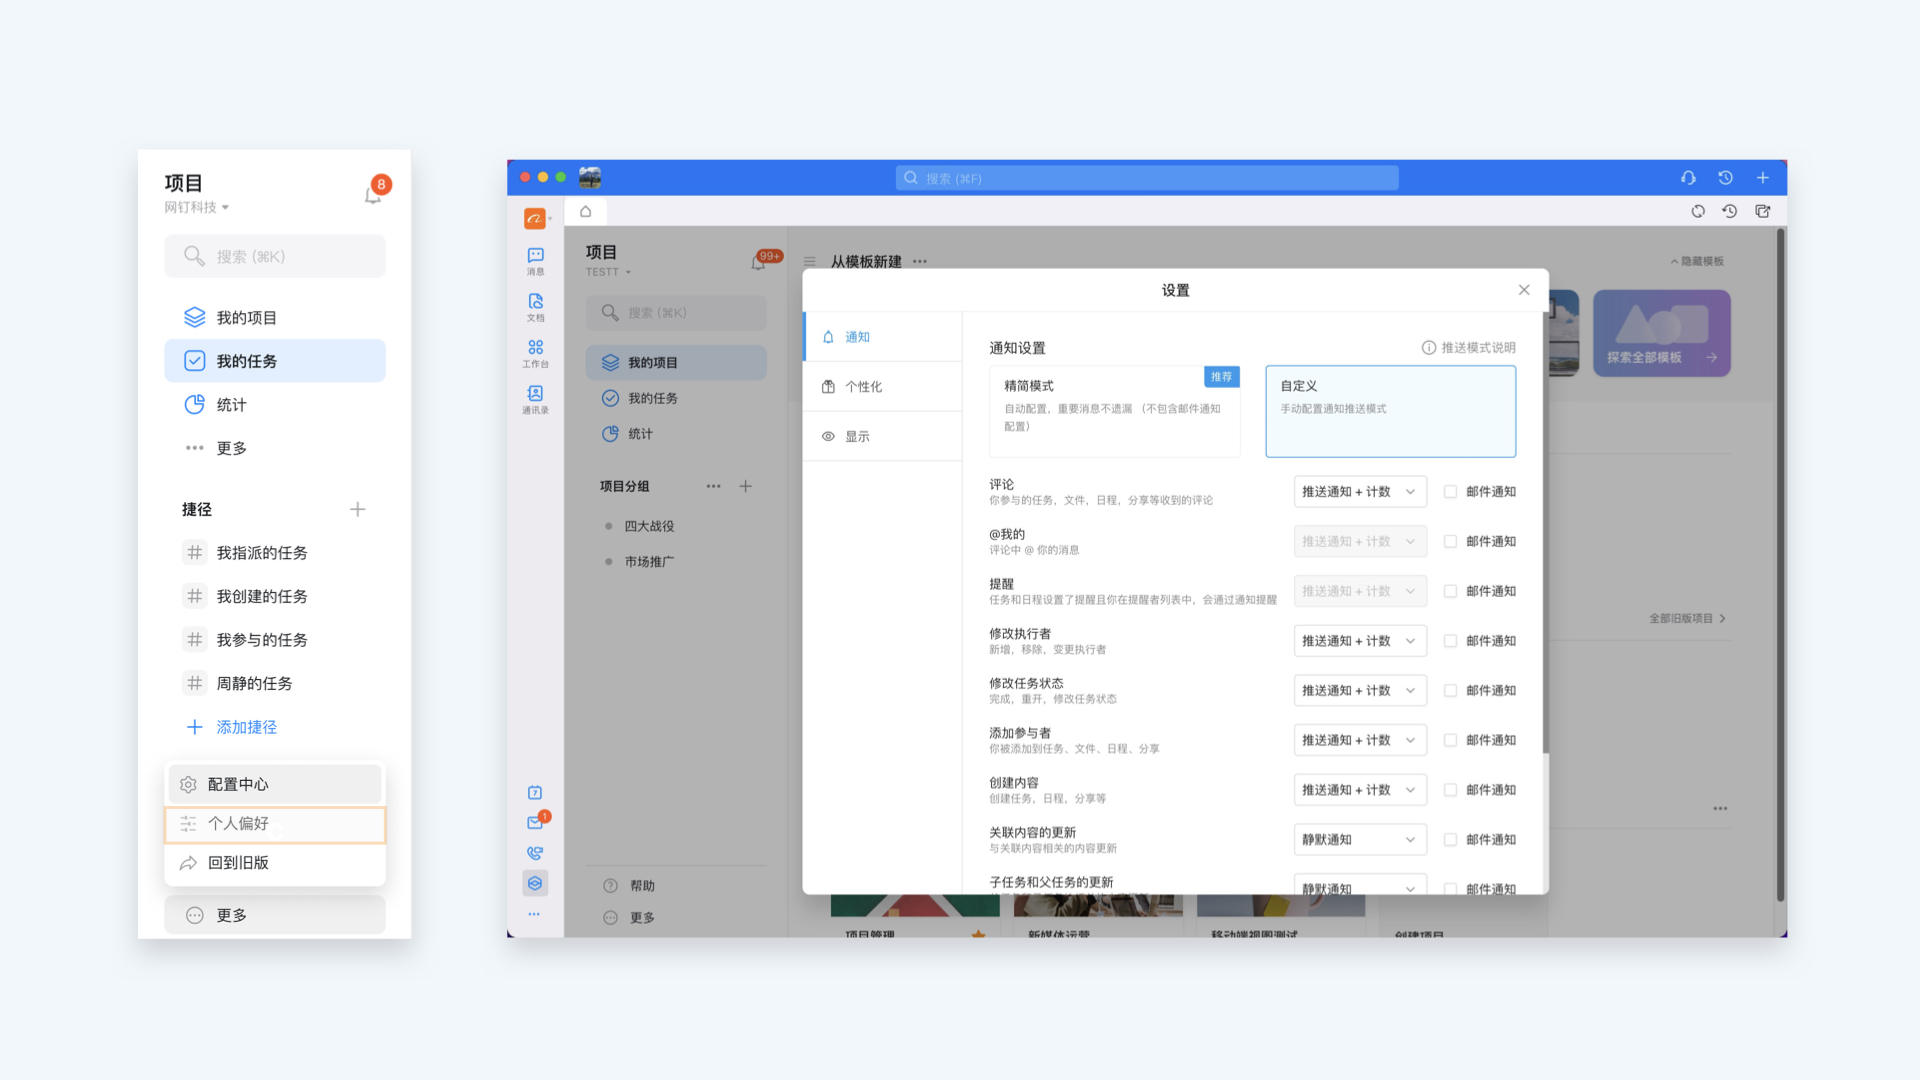The height and width of the screenshot is (1080, 1920).
Task: Click 全部旧版项目 link
Action: (x=1687, y=618)
